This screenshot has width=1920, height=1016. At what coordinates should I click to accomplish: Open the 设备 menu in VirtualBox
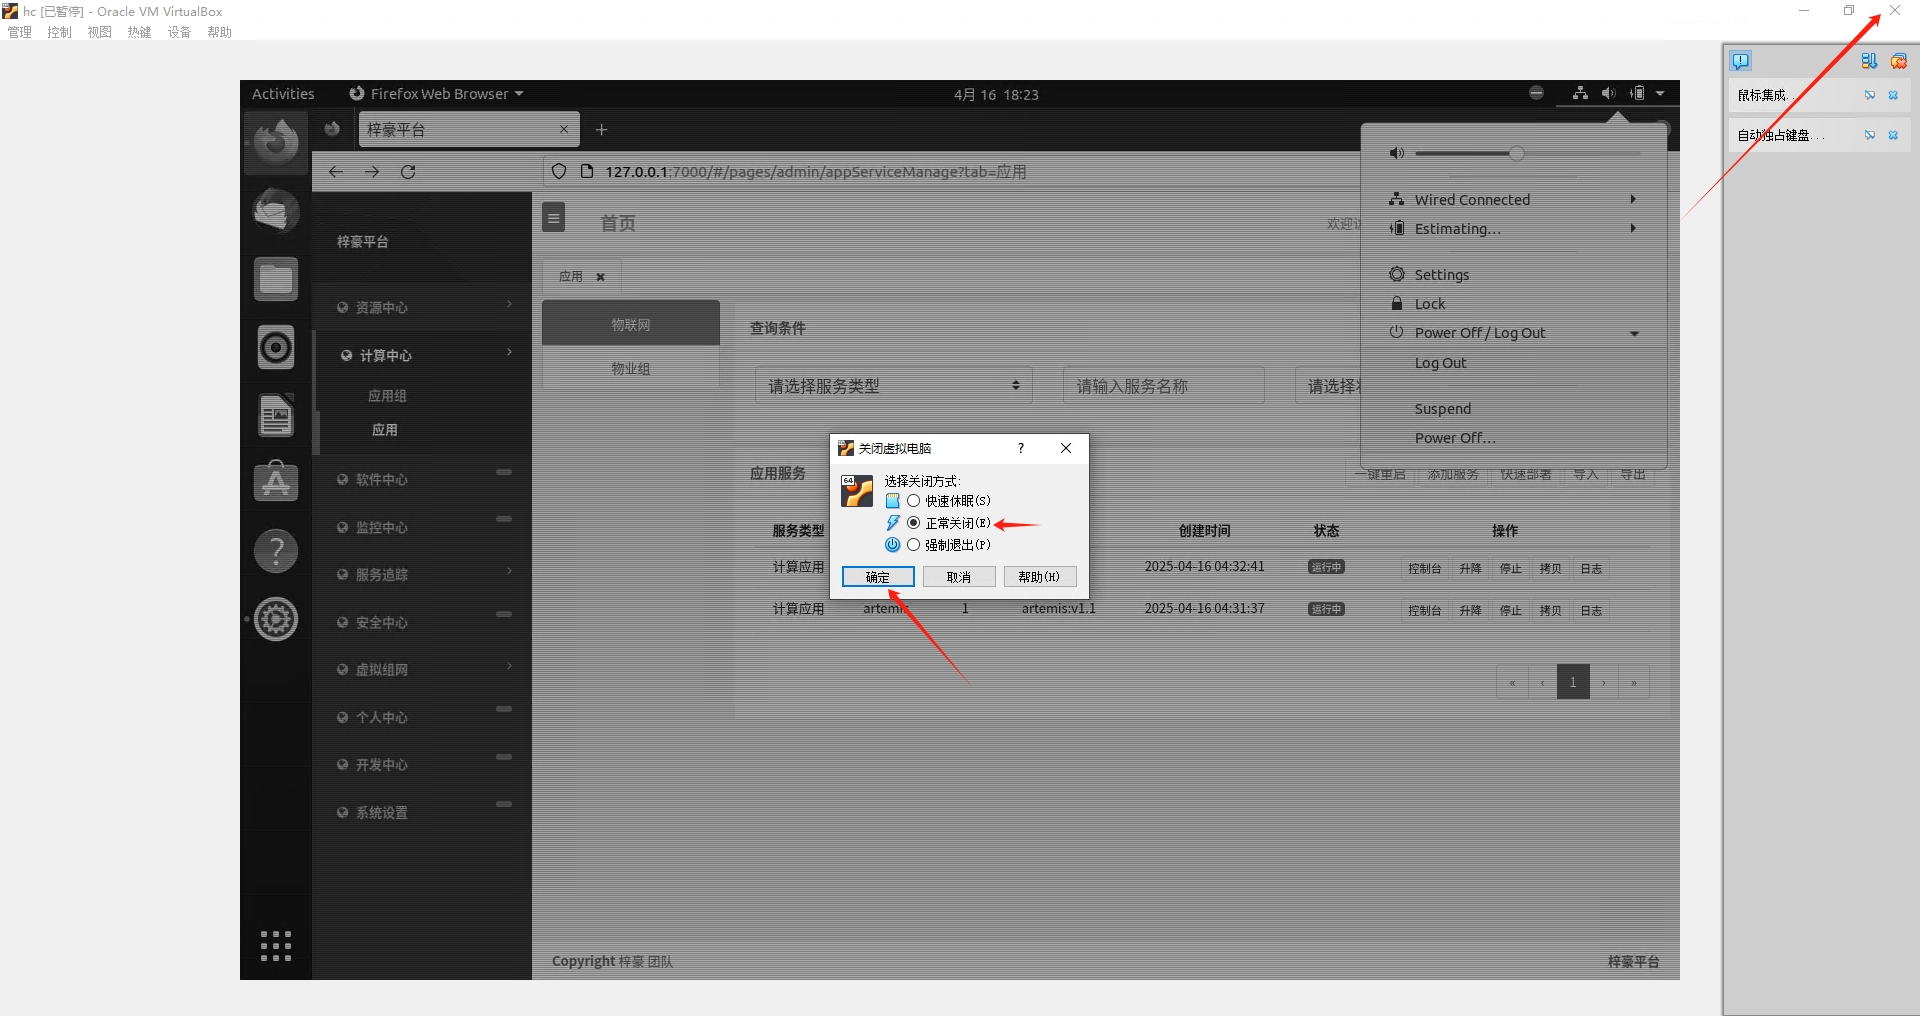click(x=180, y=32)
